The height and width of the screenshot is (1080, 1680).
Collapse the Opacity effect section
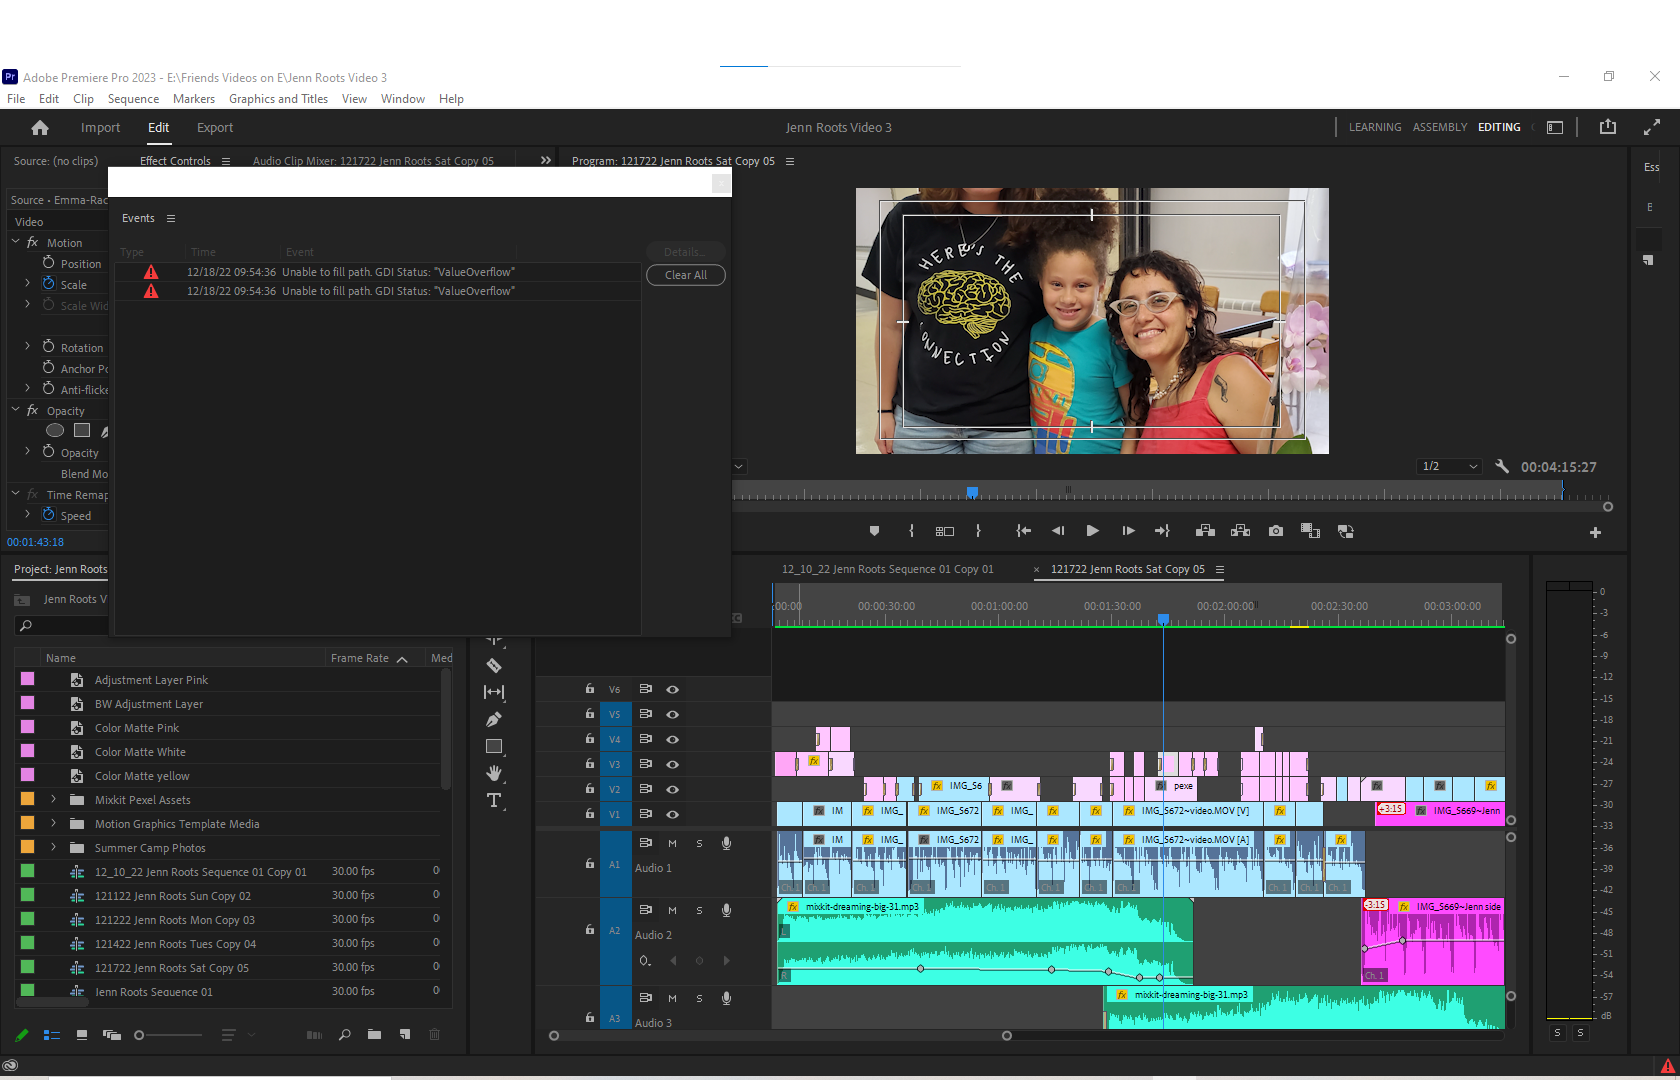[x=16, y=410]
